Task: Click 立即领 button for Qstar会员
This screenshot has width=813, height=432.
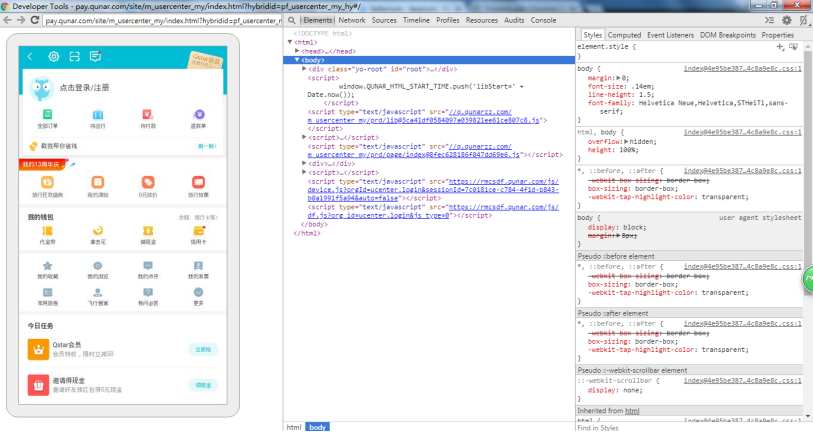Action: click(x=203, y=350)
